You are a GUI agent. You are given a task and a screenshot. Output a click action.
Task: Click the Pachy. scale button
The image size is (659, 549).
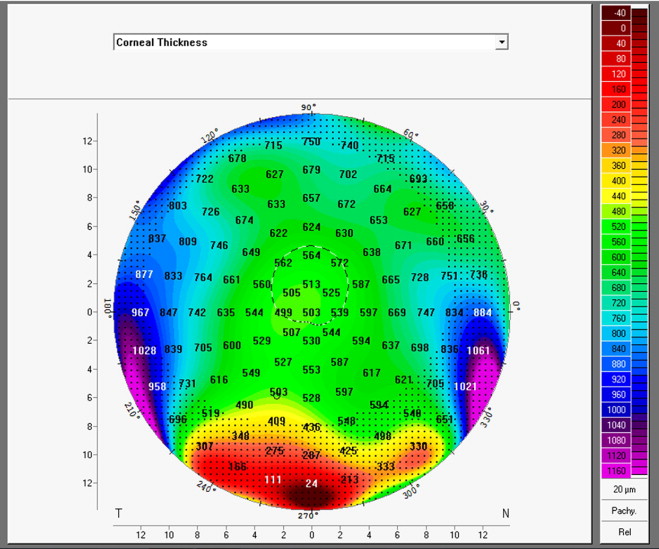coord(625,511)
